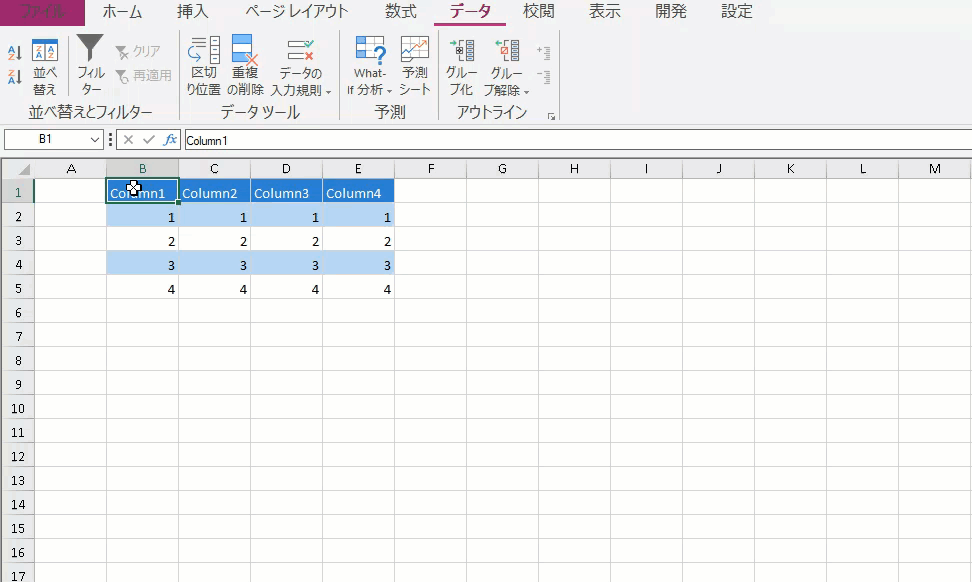Click the Sort Z to A descending icon
Image resolution: width=972 pixels, height=582 pixels.
click(x=15, y=76)
